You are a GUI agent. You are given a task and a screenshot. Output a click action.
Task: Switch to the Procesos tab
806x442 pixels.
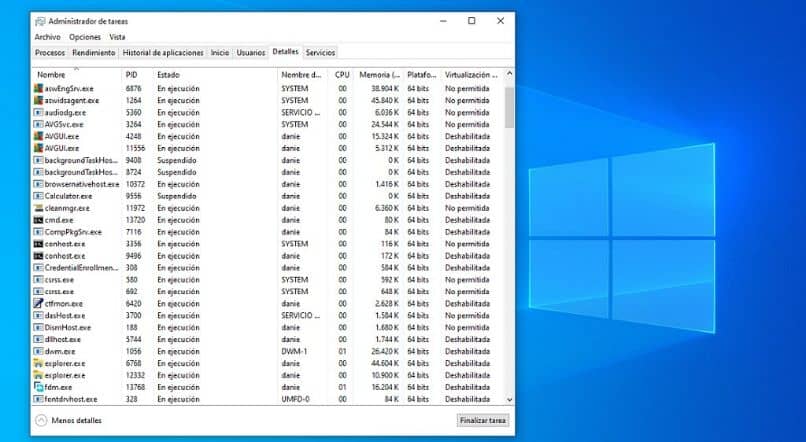[x=50, y=52]
